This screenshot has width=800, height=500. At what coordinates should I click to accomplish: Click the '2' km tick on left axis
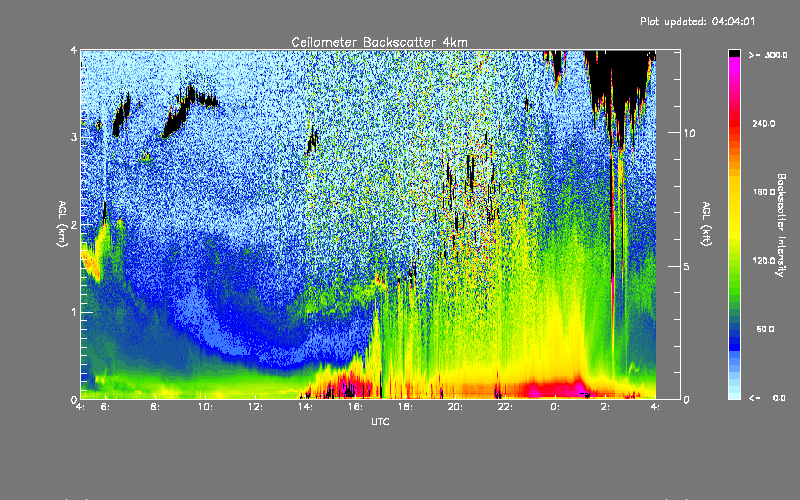pos(74,224)
